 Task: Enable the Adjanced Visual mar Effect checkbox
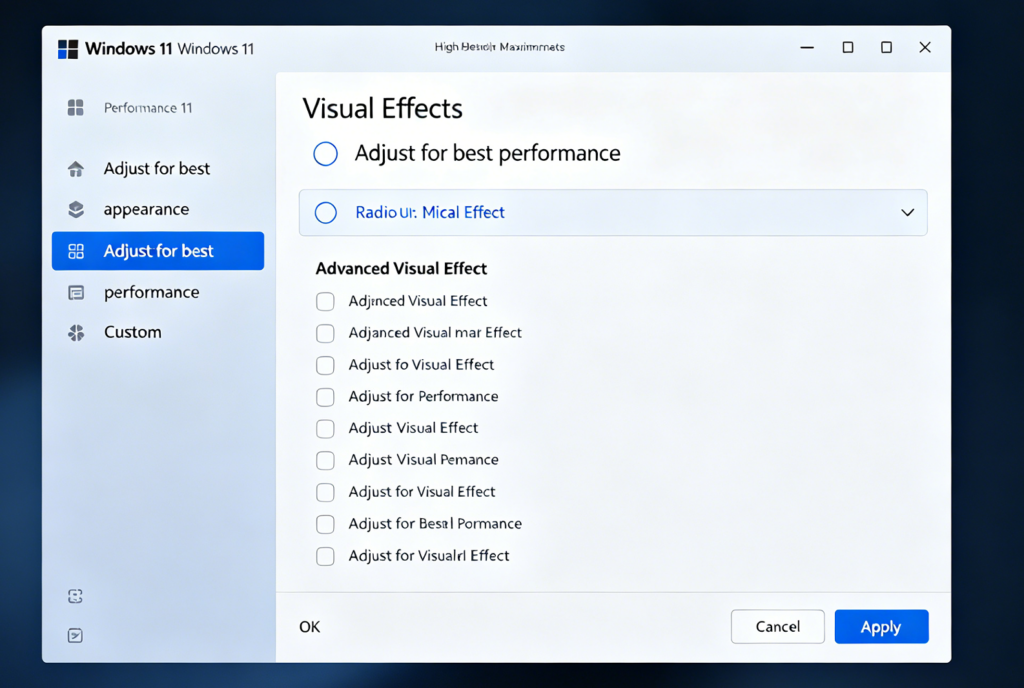(x=325, y=334)
